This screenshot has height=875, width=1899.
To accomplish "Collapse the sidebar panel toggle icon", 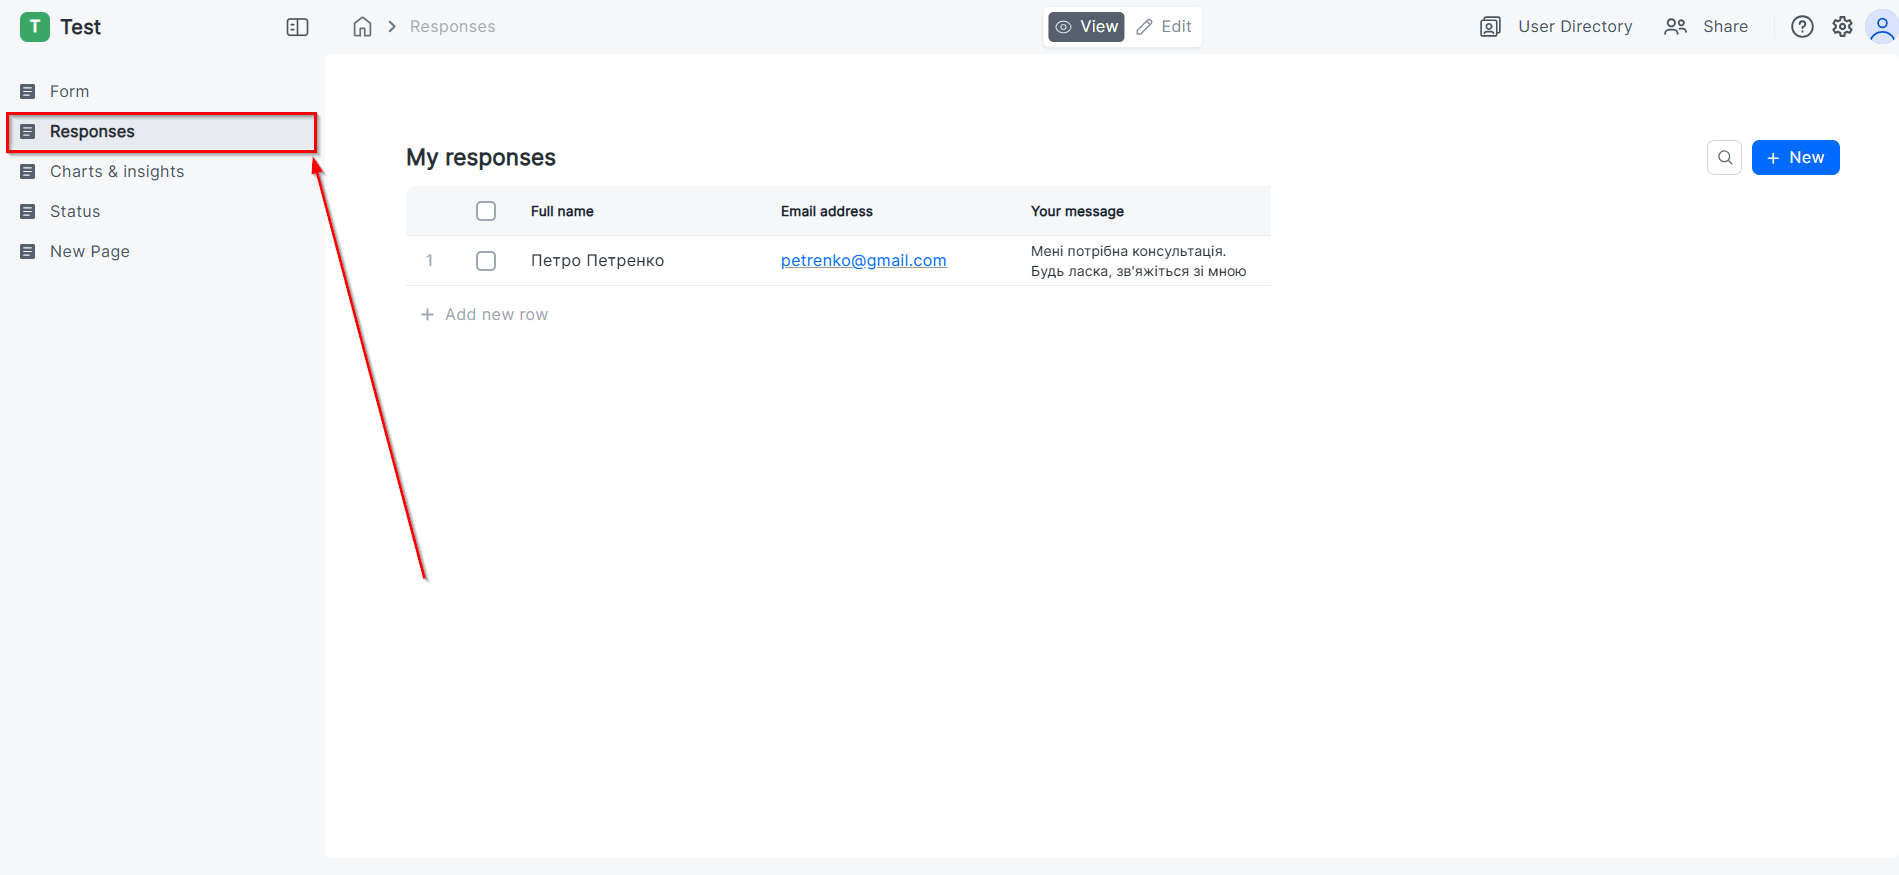I will click(x=297, y=27).
